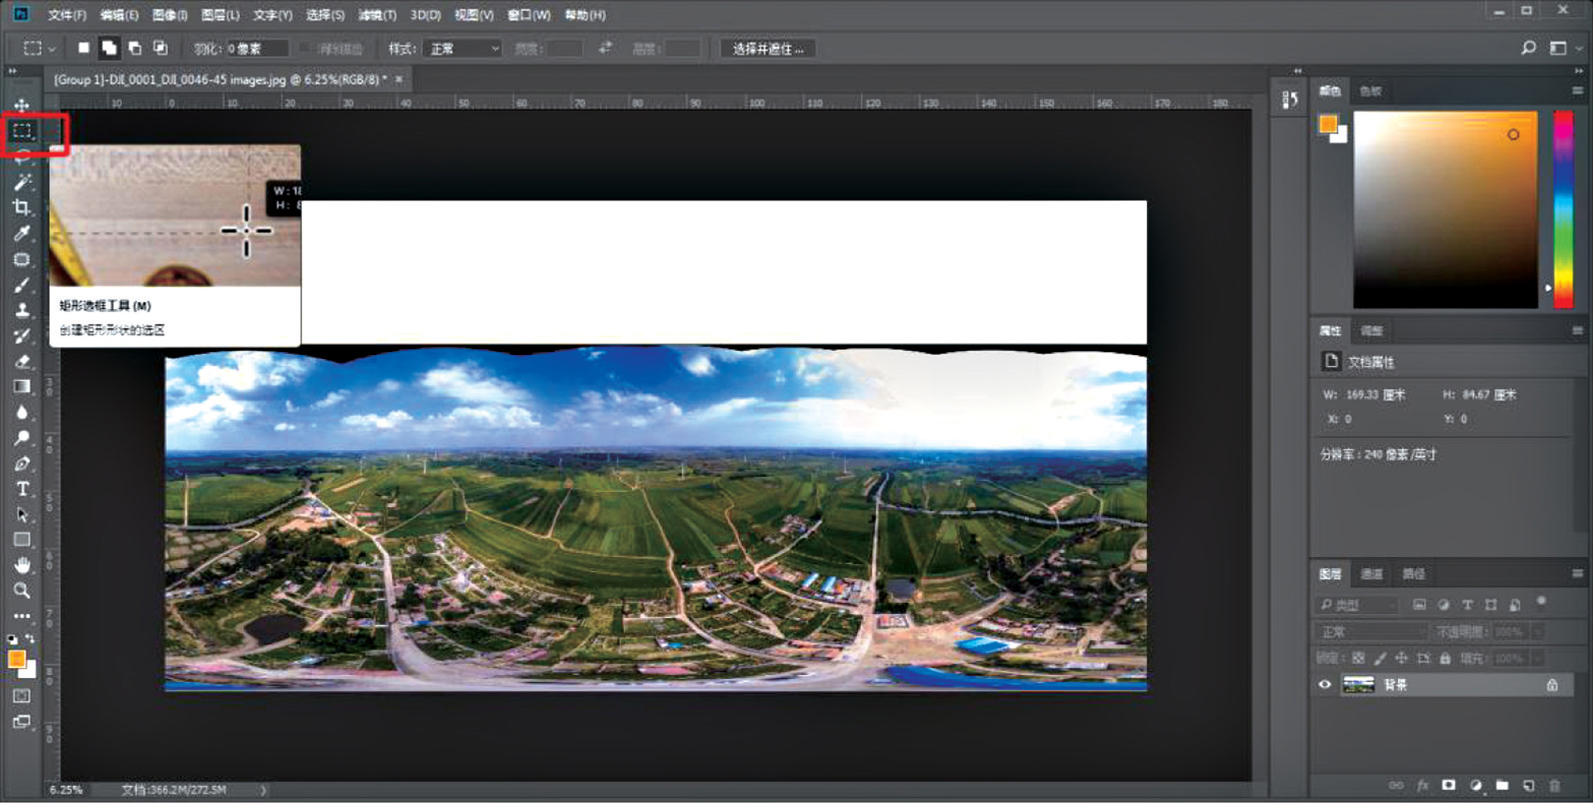Select the Hand tool
The image size is (1593, 803).
click(x=22, y=565)
